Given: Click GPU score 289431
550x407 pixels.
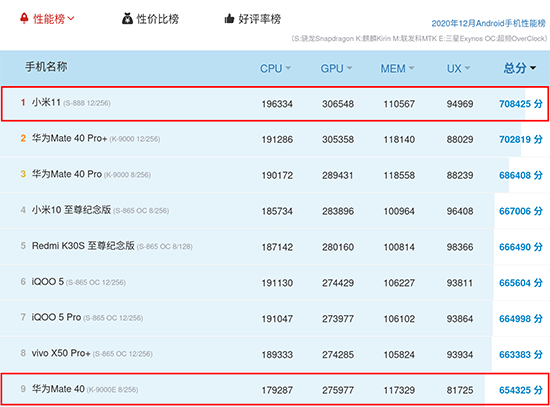Looking at the screenshot, I should point(338,175).
